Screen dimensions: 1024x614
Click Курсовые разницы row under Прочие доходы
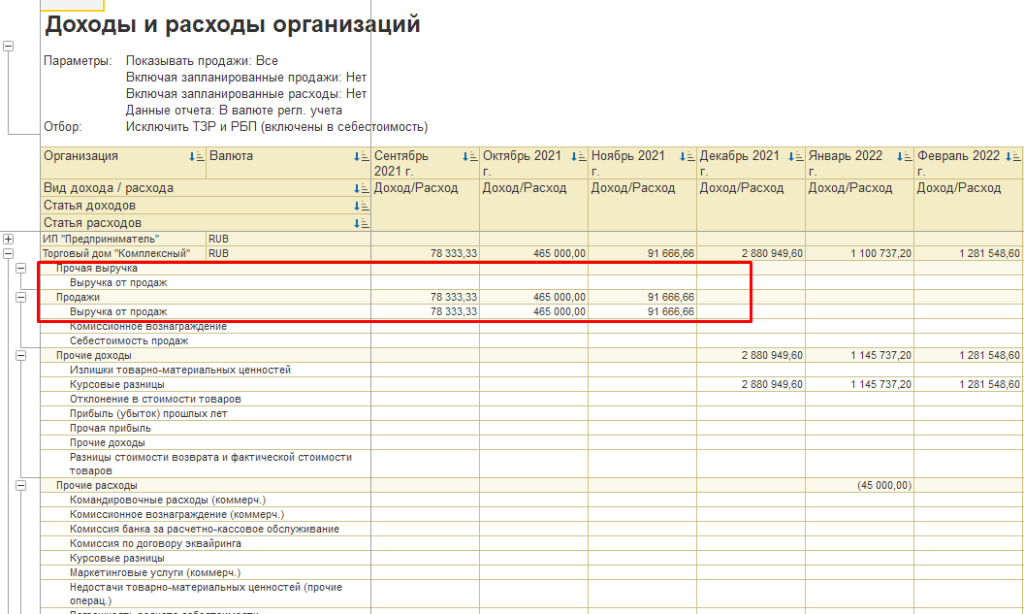click(x=117, y=385)
